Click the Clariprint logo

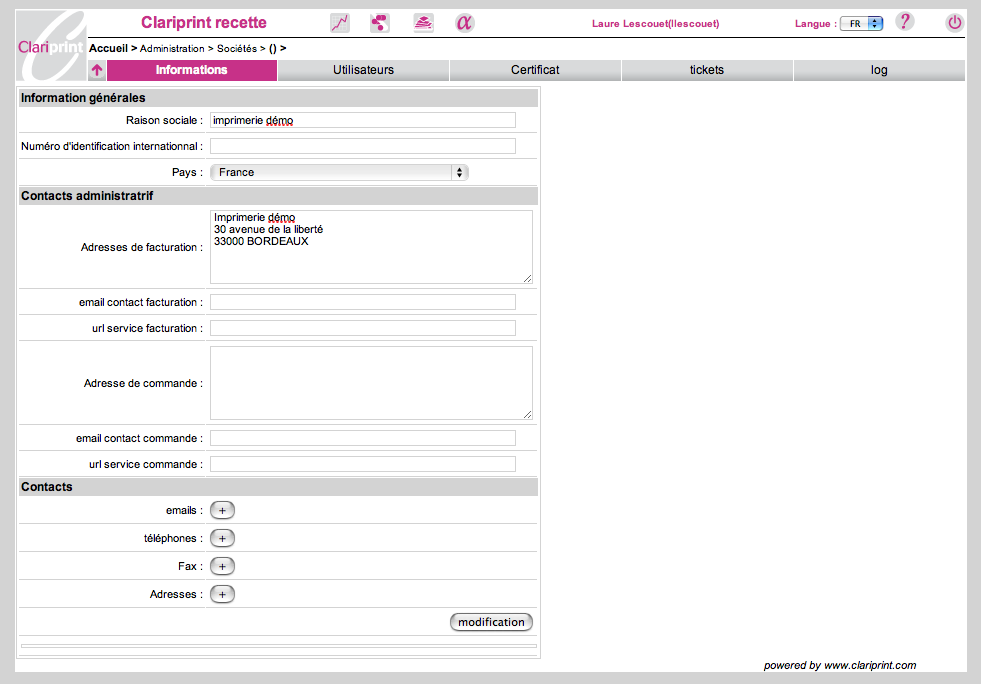52,46
